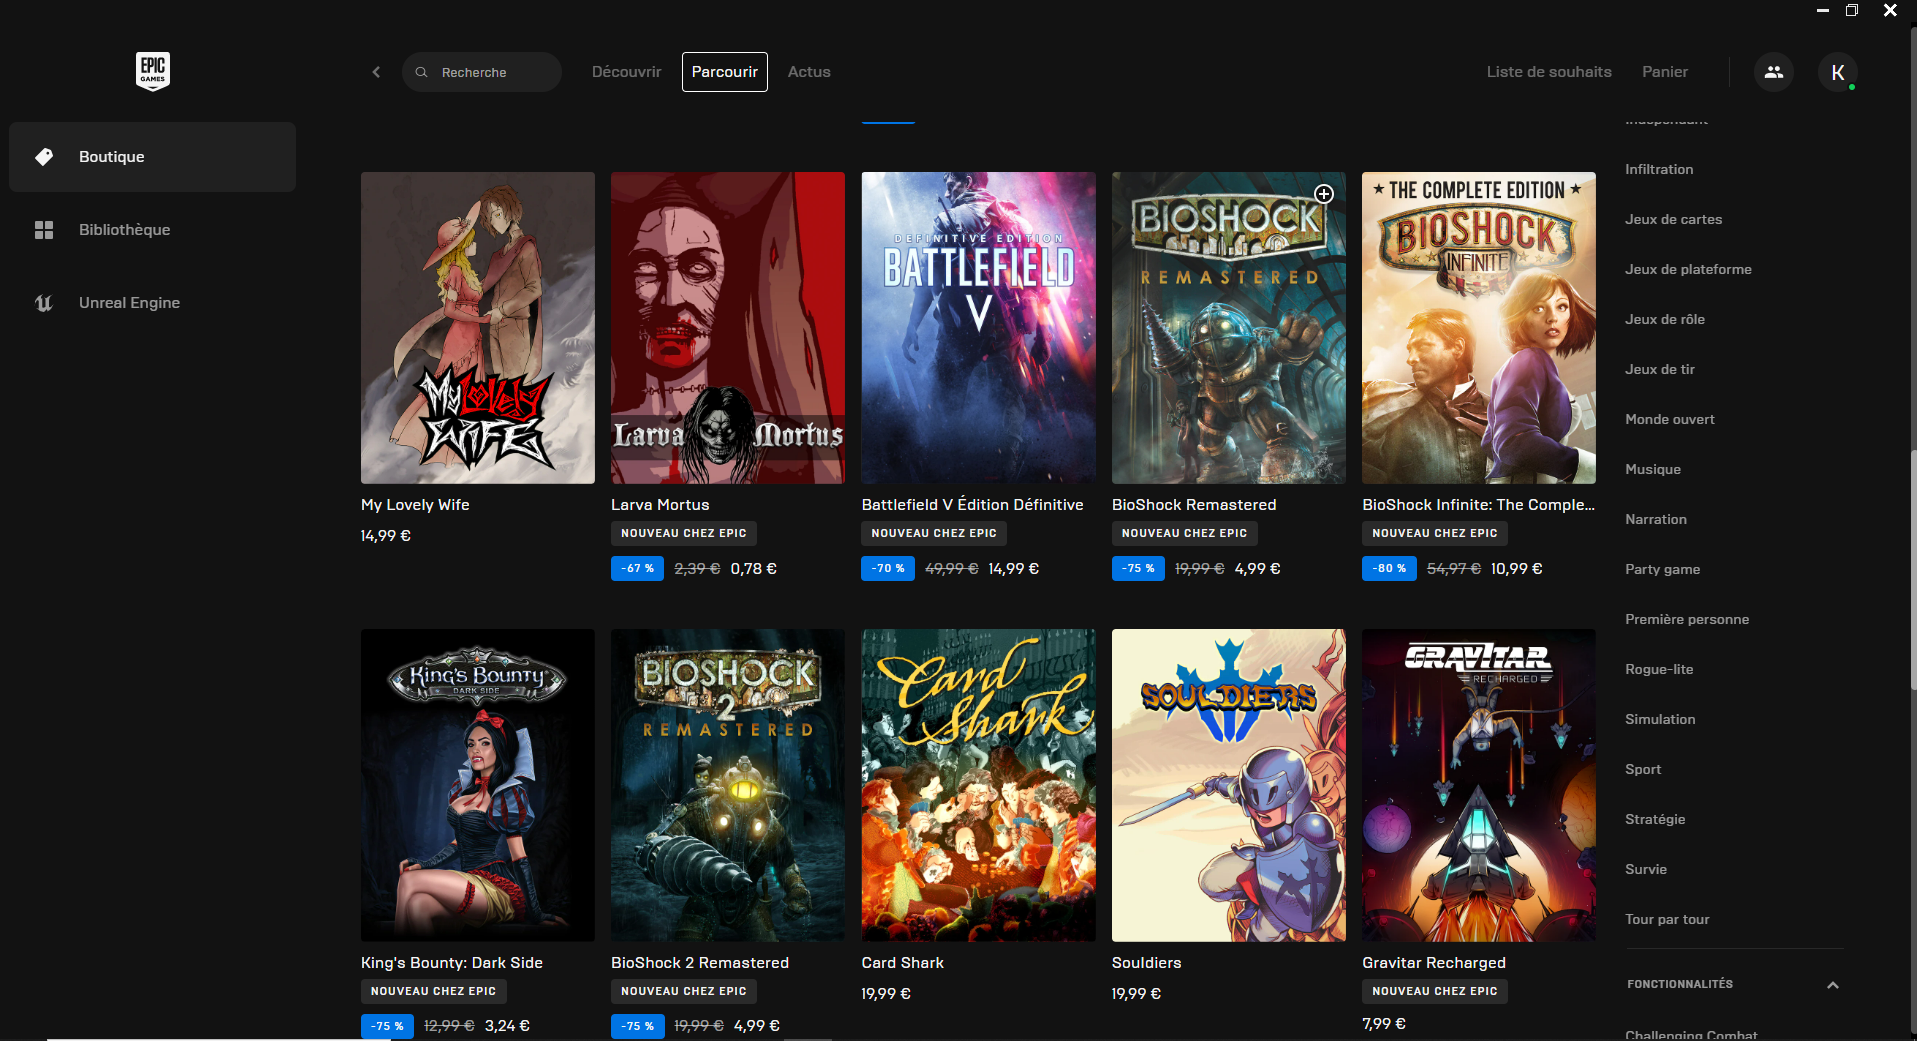This screenshot has height=1041, width=1917.
Task: Open the Card Shark game page
Action: coord(977,785)
